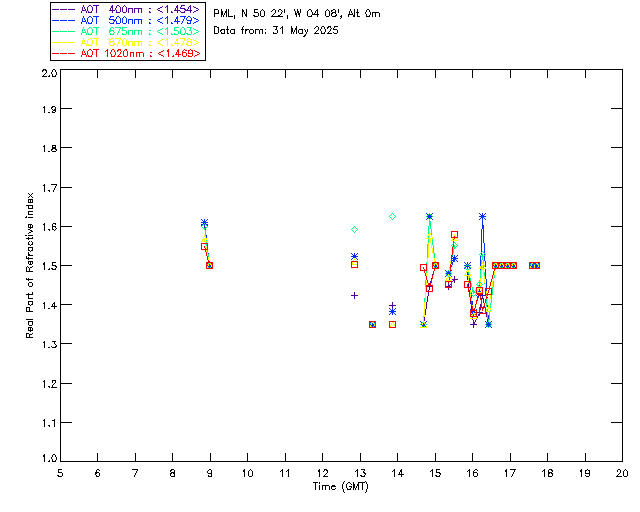Click the x-axis tick label '5'
Viewport: 640px width, 512px height.
60,473
